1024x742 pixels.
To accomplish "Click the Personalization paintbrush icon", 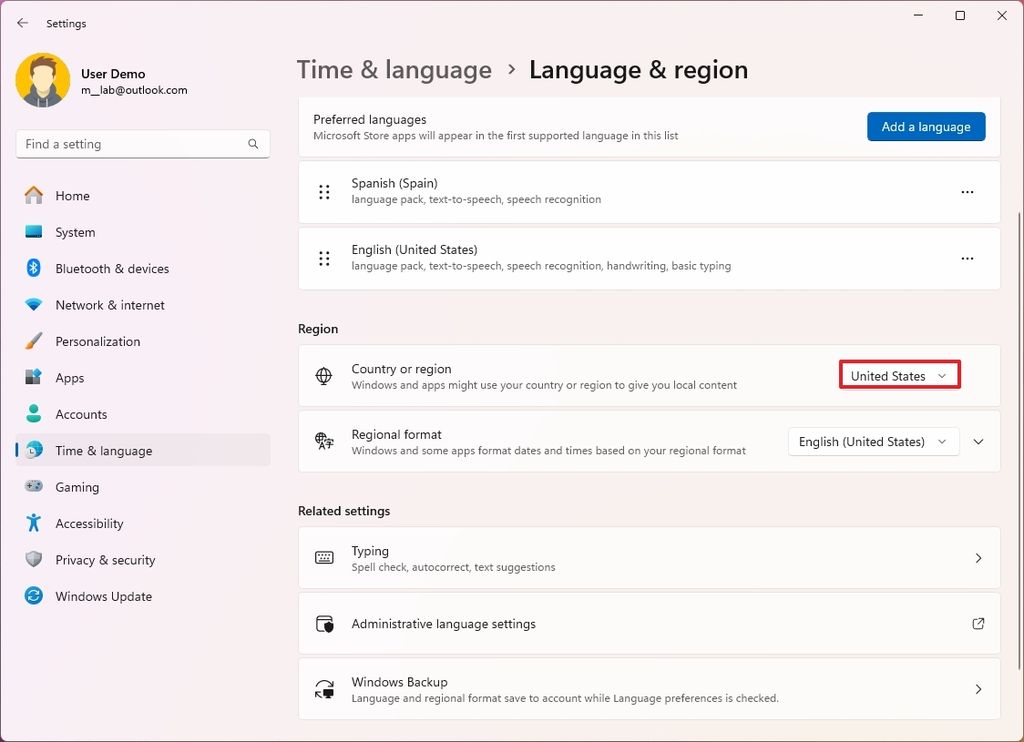I will pos(31,341).
